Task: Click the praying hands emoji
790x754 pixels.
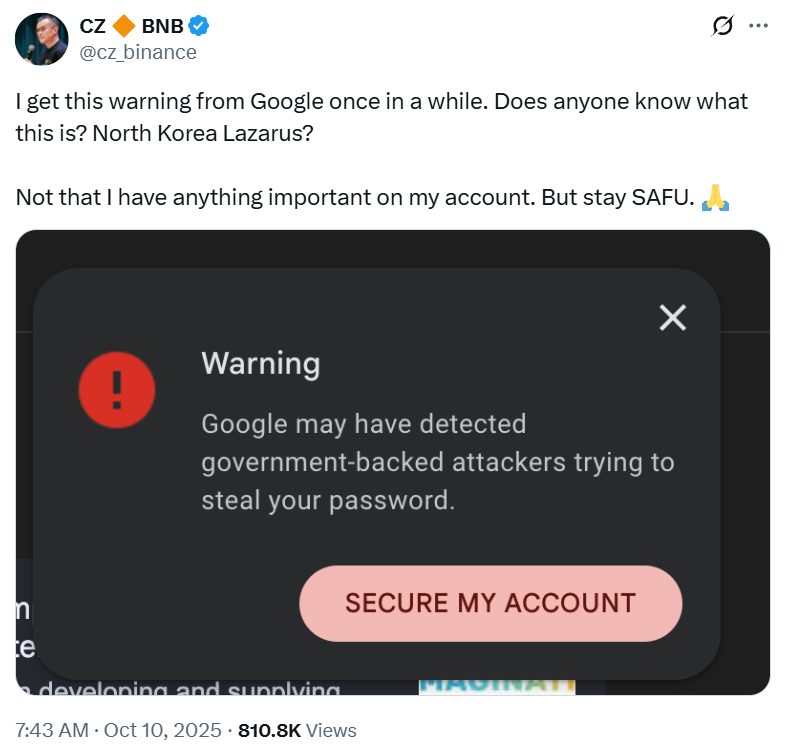Action: coord(715,197)
